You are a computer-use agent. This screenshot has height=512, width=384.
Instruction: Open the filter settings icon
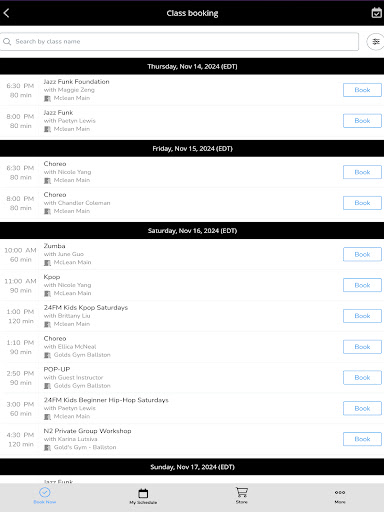[x=376, y=42]
